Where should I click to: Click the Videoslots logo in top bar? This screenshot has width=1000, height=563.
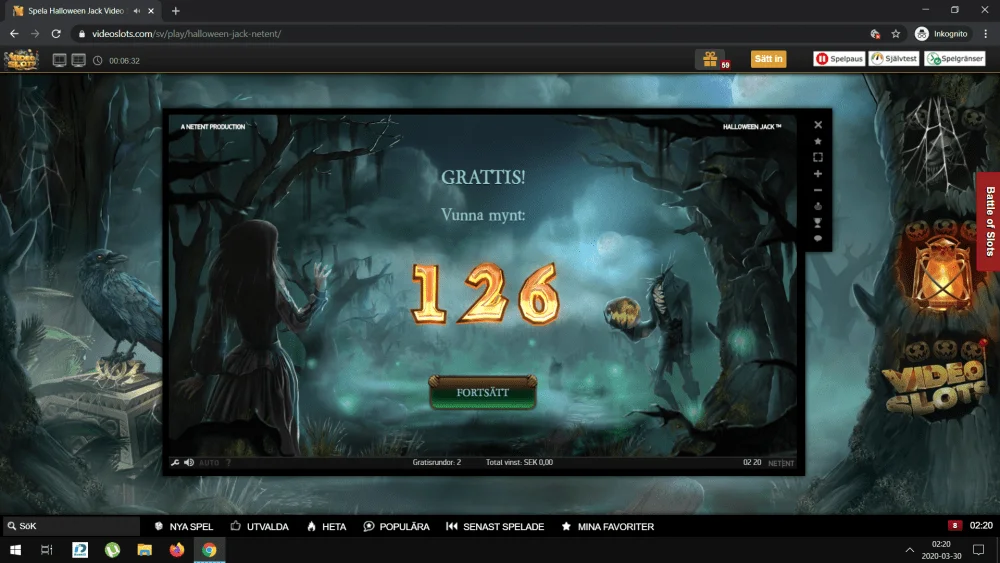pyautogui.click(x=21, y=60)
